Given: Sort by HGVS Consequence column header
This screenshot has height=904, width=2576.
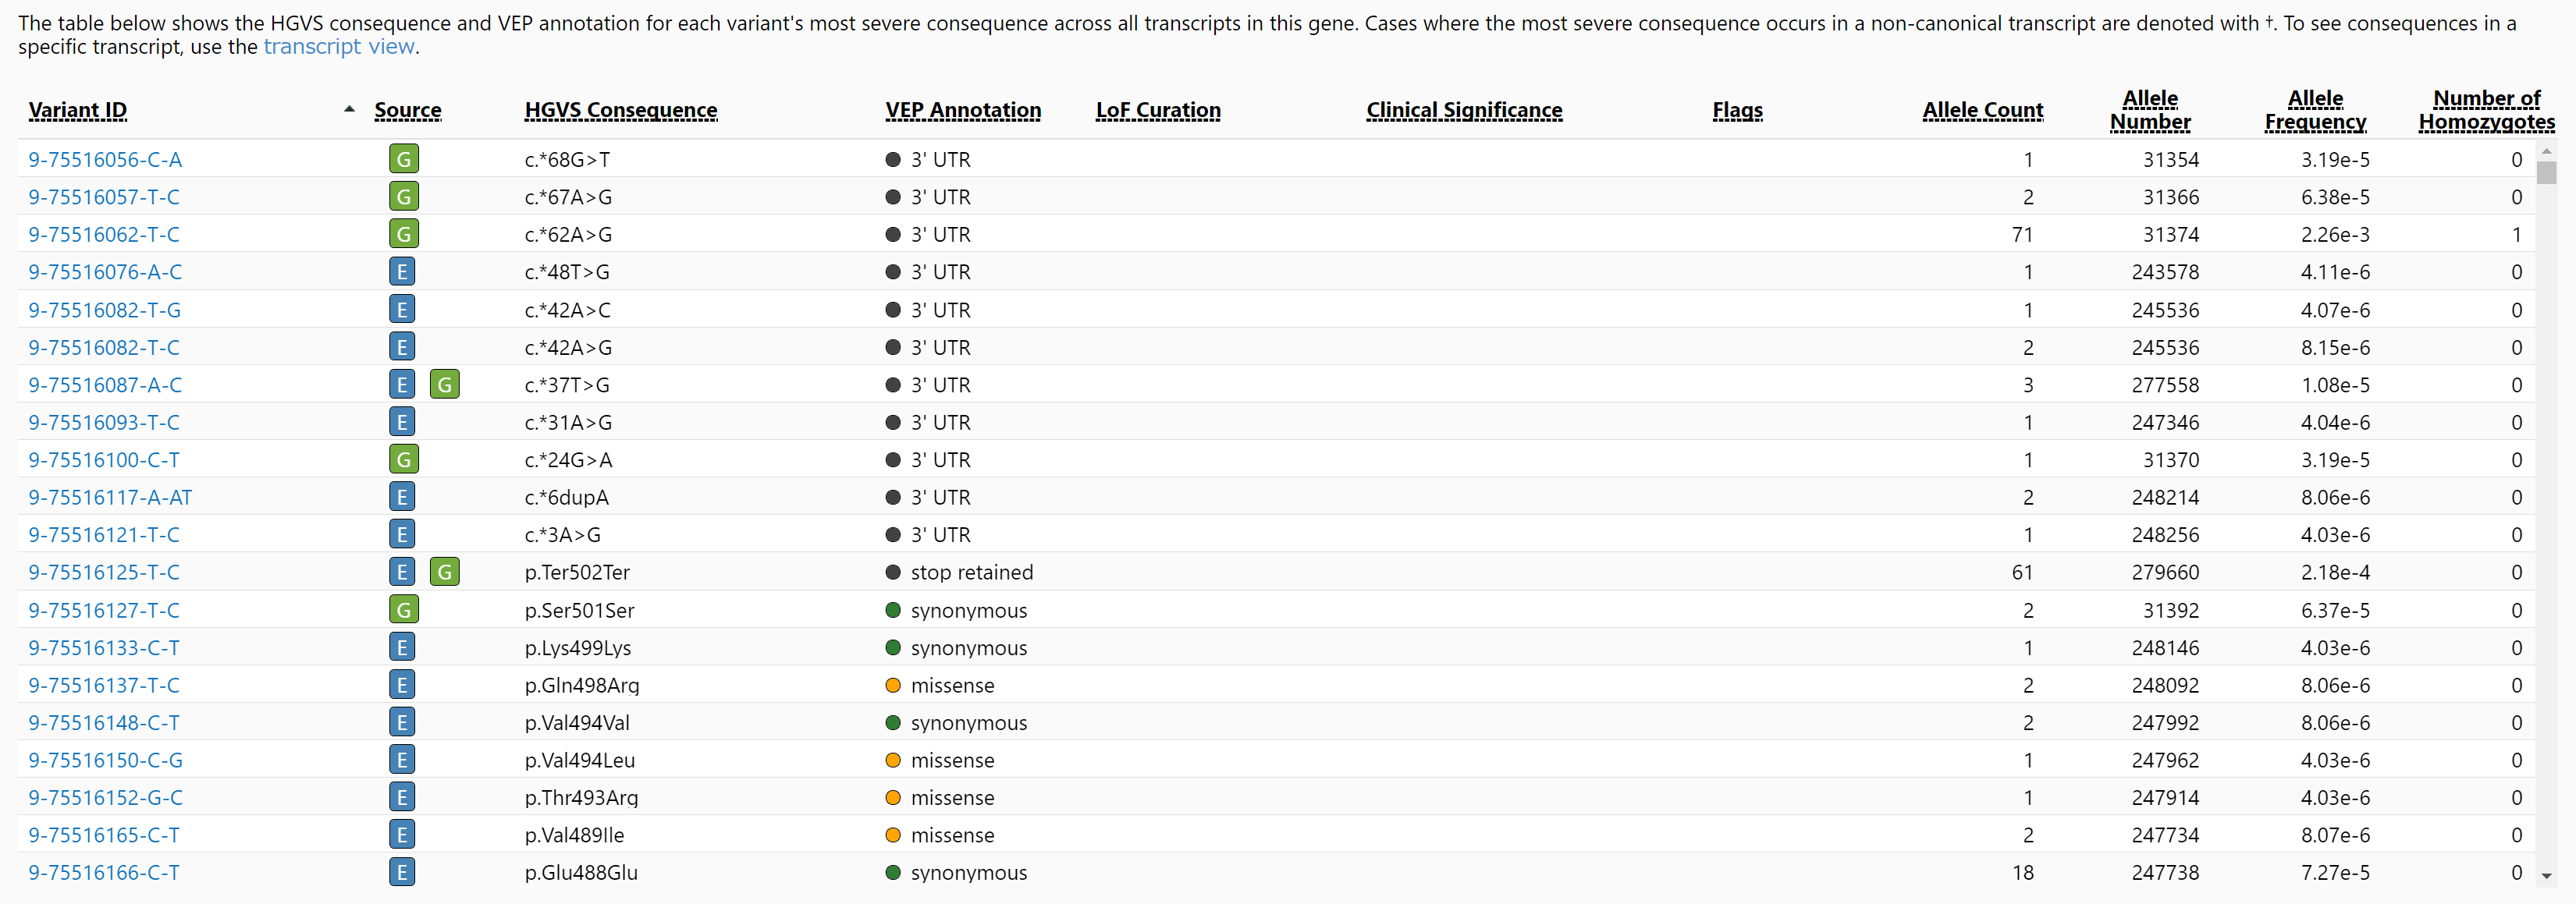Looking at the screenshot, I should click(x=620, y=110).
